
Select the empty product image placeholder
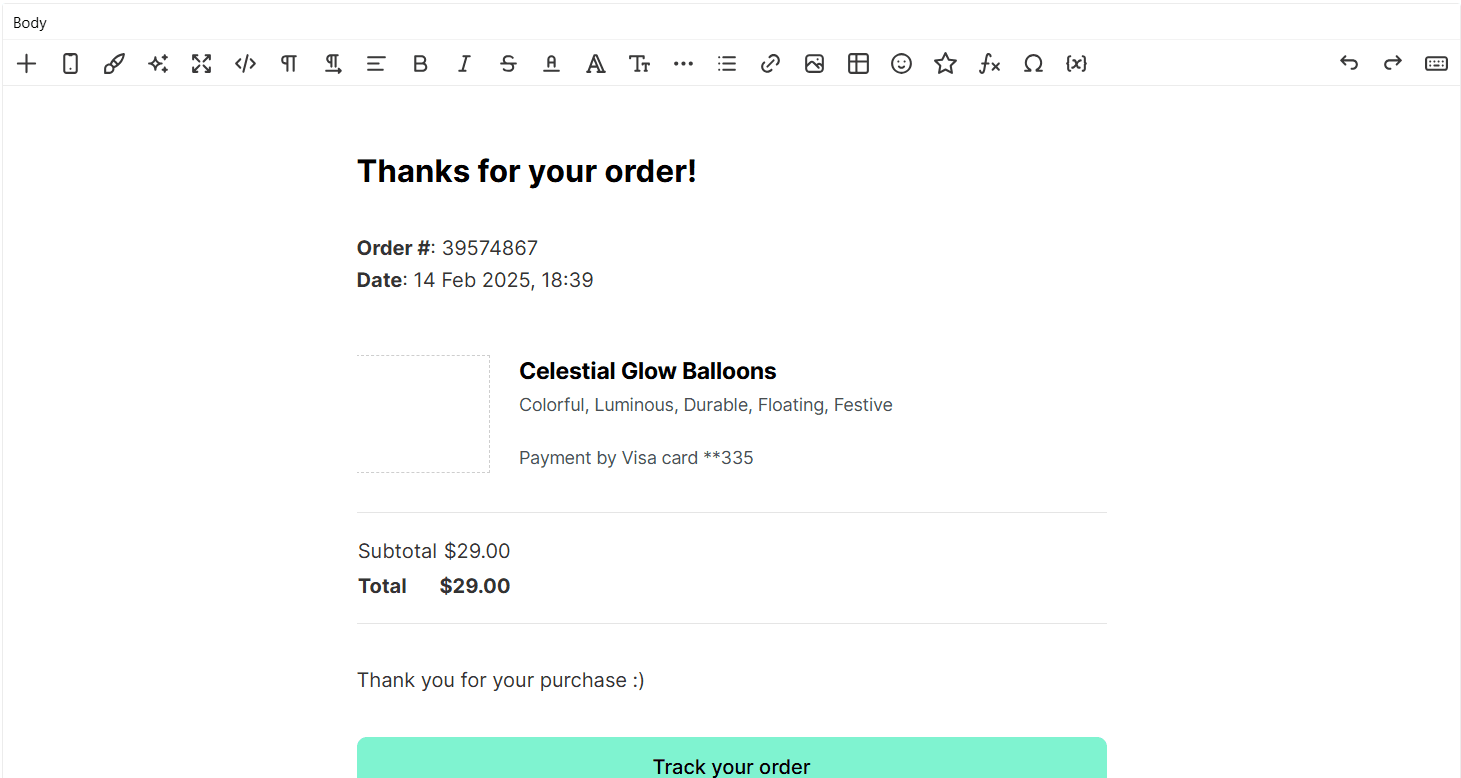[x=423, y=414]
